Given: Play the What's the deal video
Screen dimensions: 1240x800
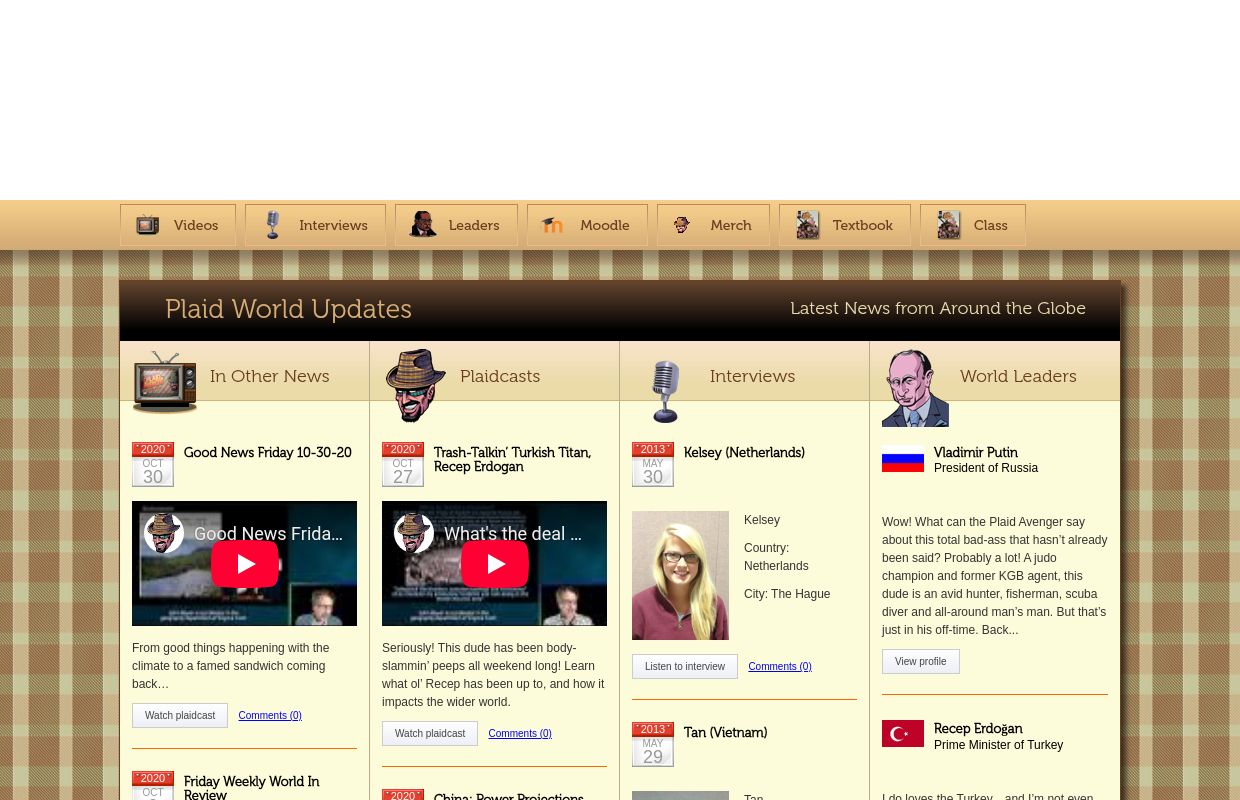Looking at the screenshot, I should [x=495, y=564].
